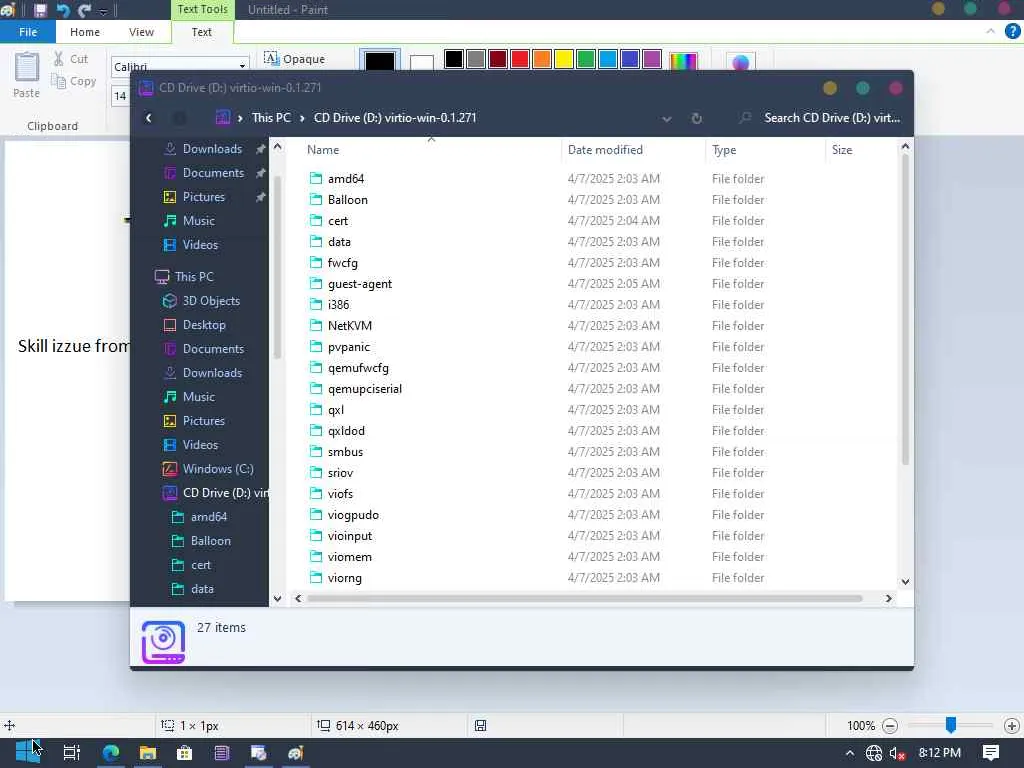Click the Search CD Drive box
The width and height of the screenshot is (1024, 768).
click(x=823, y=118)
